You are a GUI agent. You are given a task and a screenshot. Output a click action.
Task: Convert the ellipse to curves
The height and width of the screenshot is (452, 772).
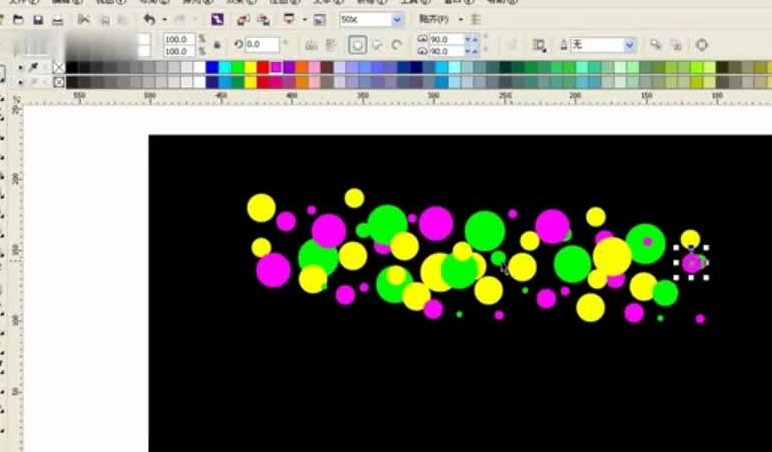[702, 45]
